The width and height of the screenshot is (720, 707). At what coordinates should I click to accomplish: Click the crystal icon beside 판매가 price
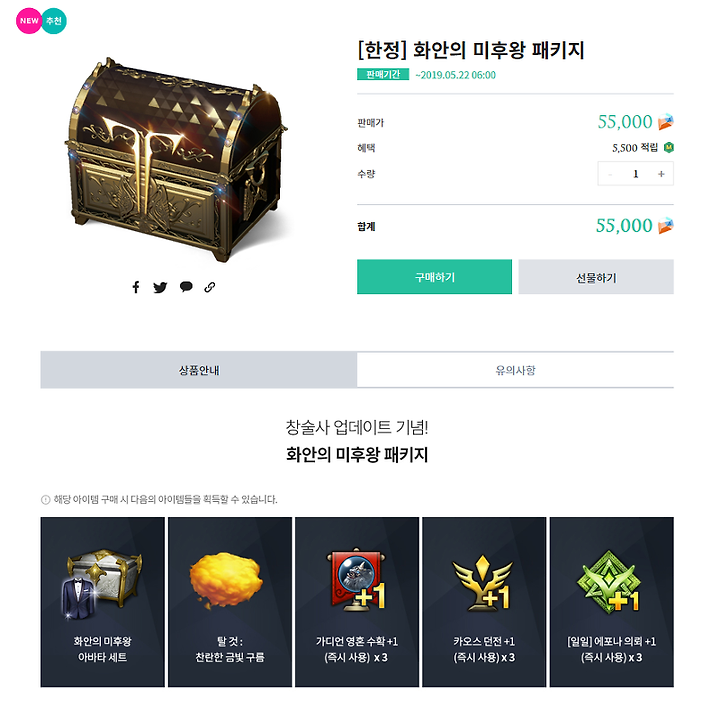click(x=665, y=122)
